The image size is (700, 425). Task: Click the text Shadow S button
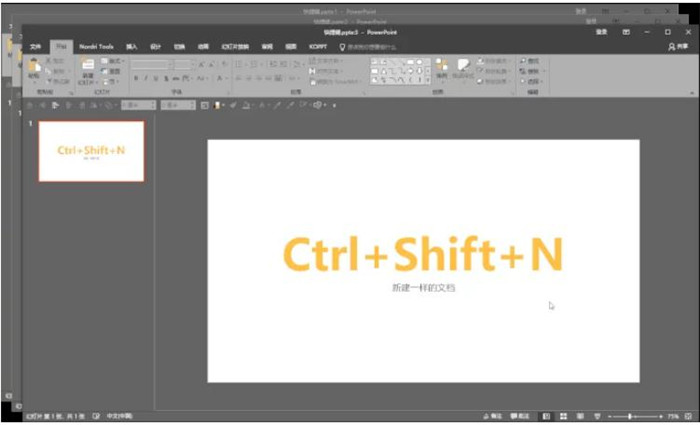pos(166,78)
